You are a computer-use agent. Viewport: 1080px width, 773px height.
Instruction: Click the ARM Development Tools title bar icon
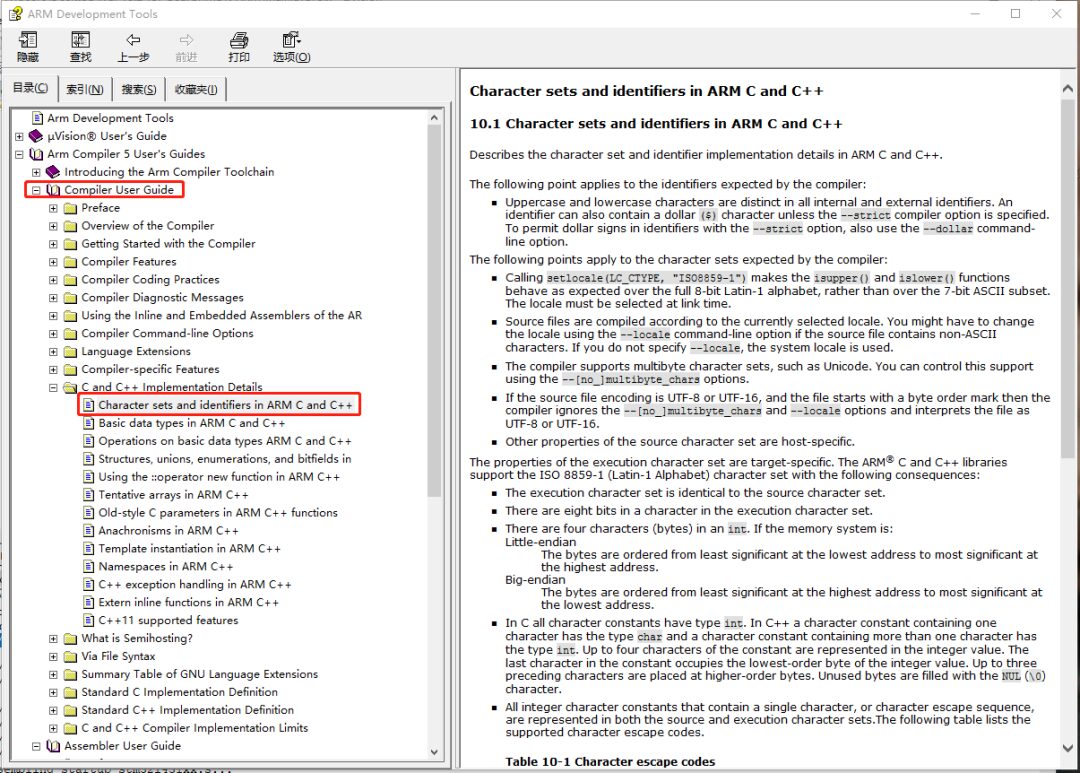tap(15, 13)
